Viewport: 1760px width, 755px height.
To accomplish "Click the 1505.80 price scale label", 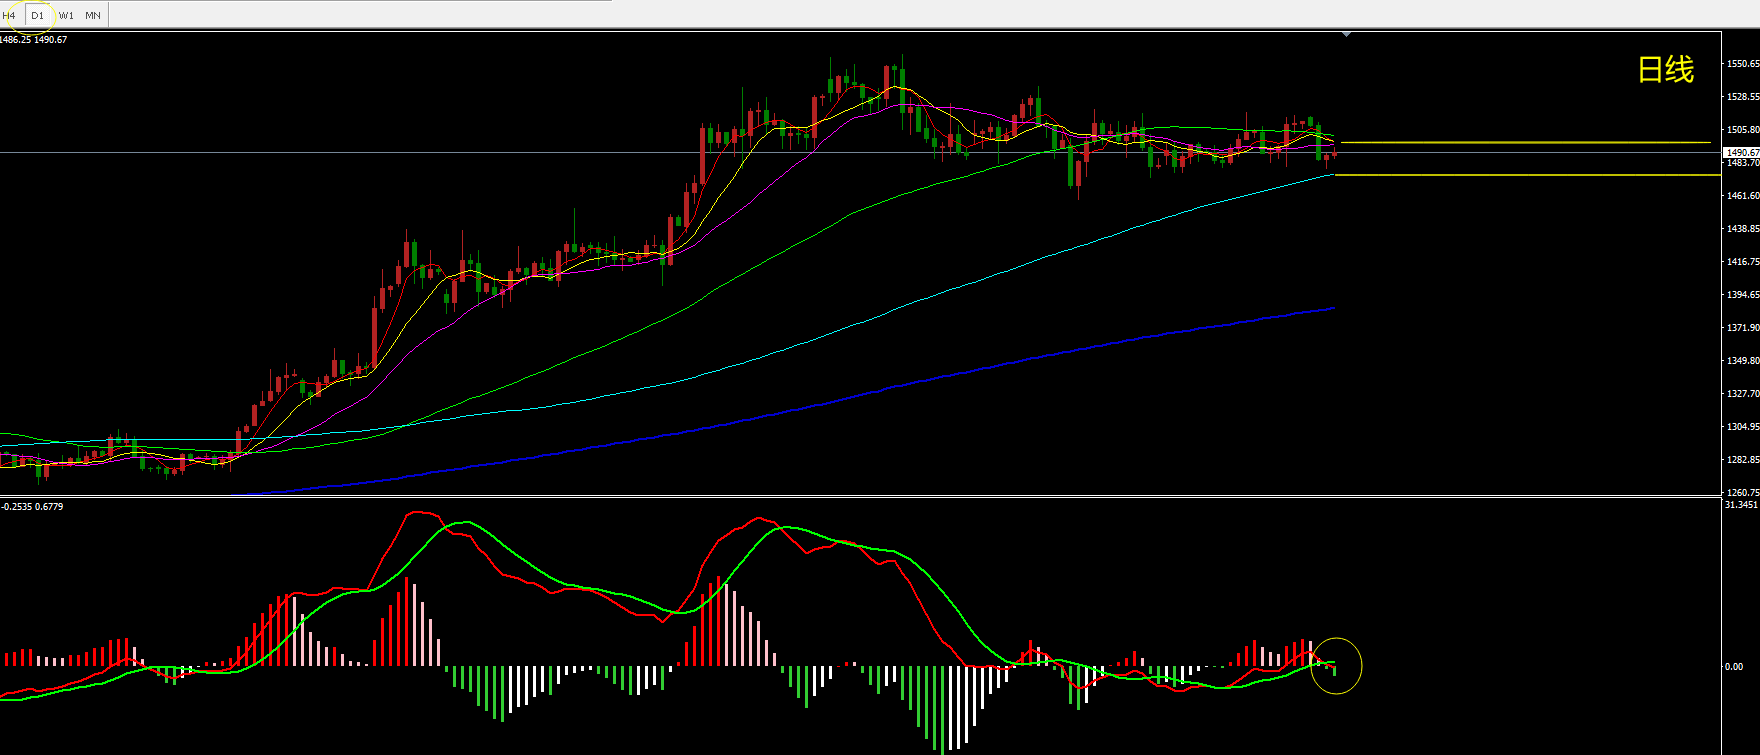I will pyautogui.click(x=1743, y=130).
